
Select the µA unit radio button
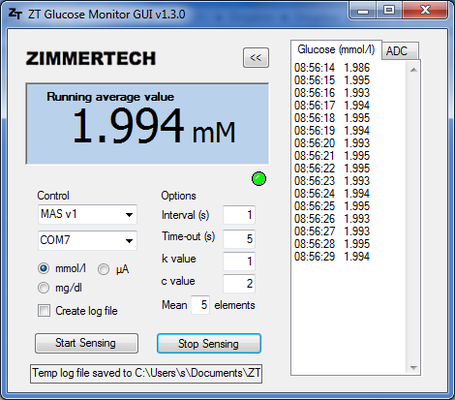click(x=103, y=269)
